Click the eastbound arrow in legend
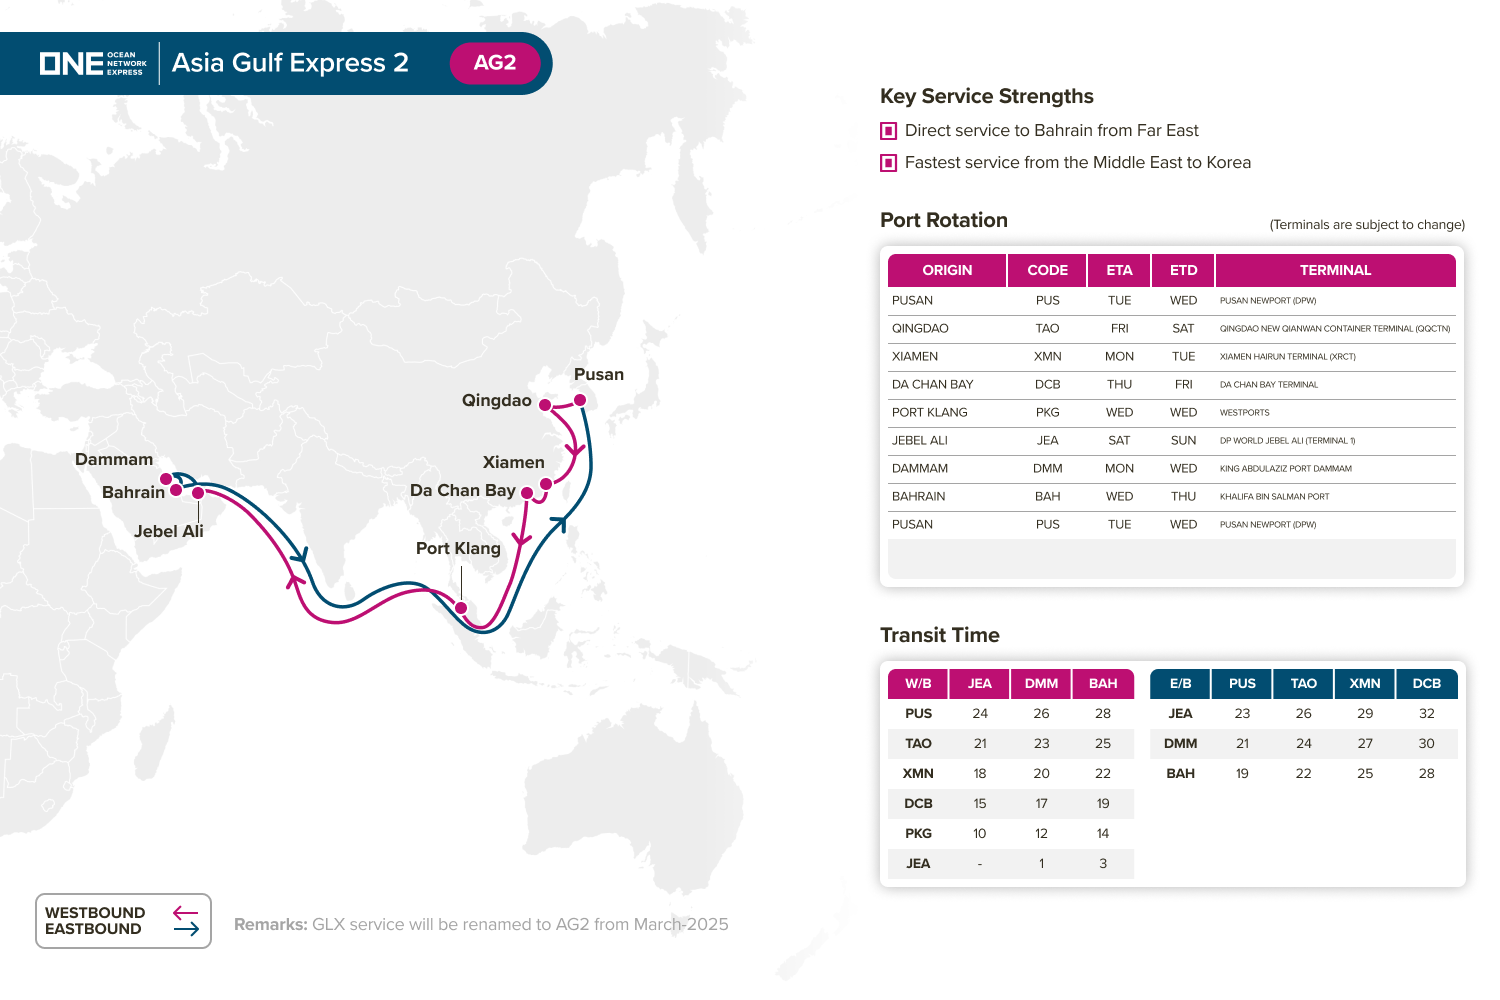 pyautogui.click(x=185, y=929)
